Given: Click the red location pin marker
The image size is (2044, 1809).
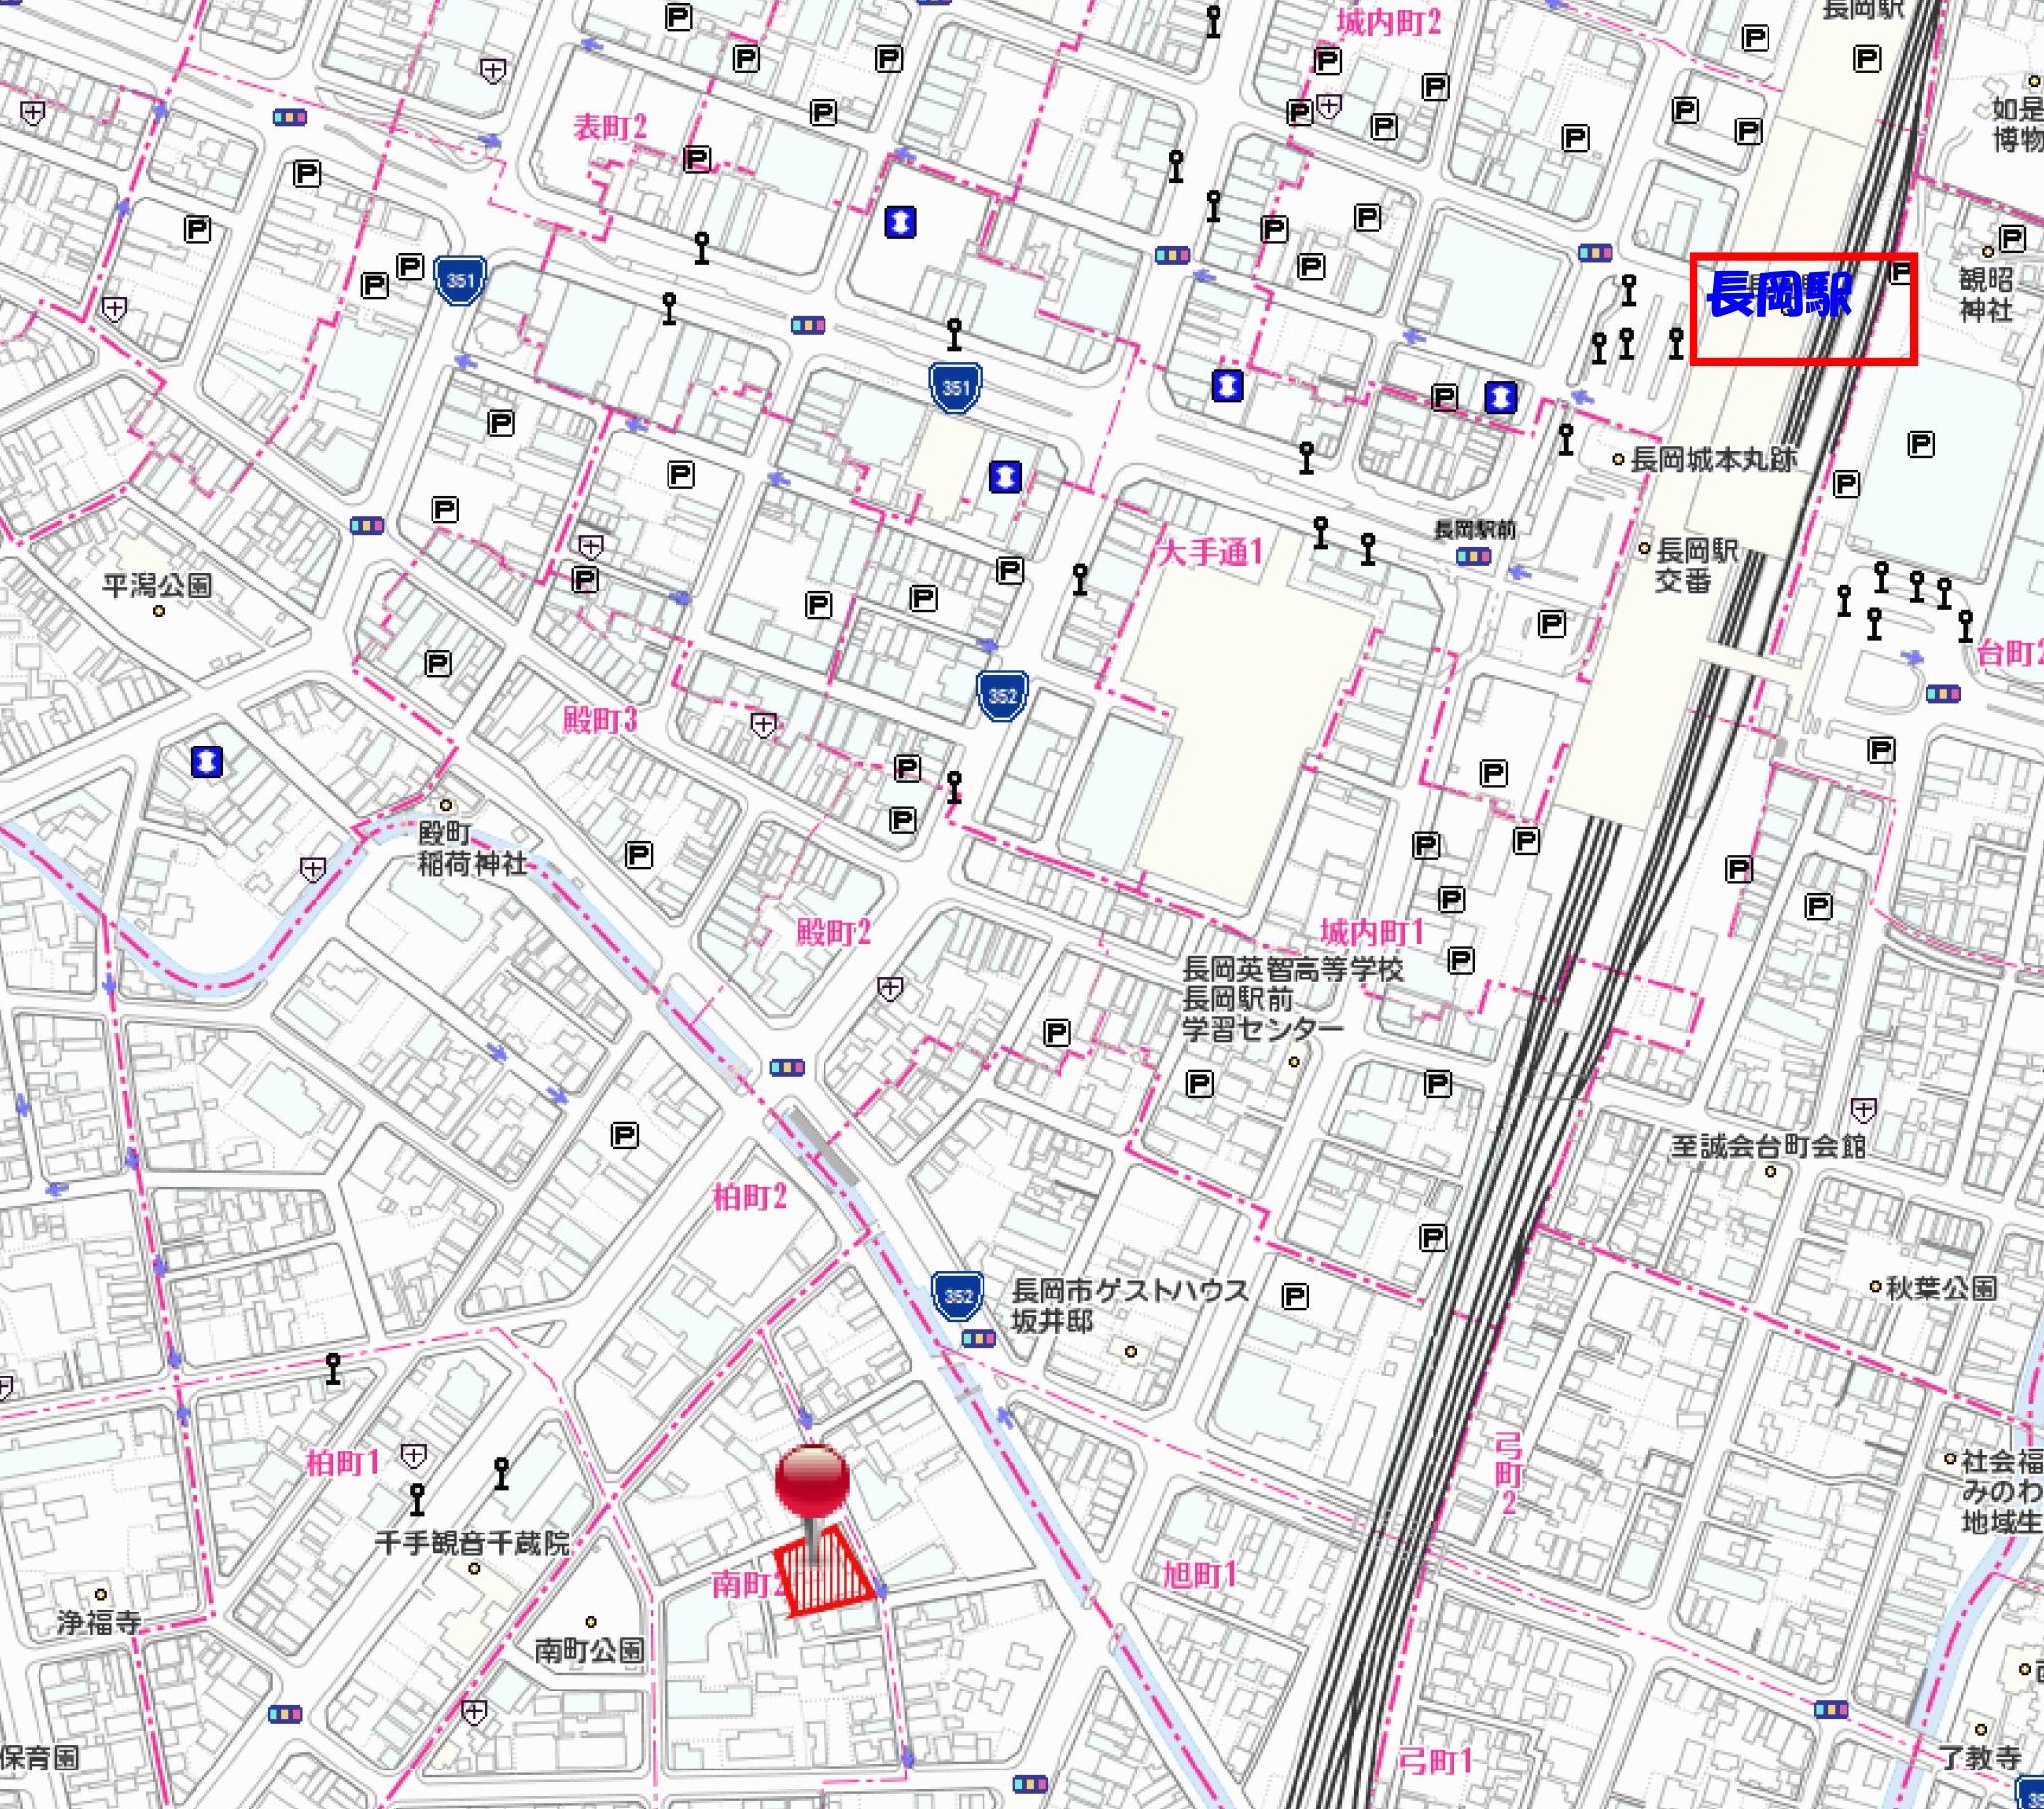Looking at the screenshot, I should (813, 1482).
